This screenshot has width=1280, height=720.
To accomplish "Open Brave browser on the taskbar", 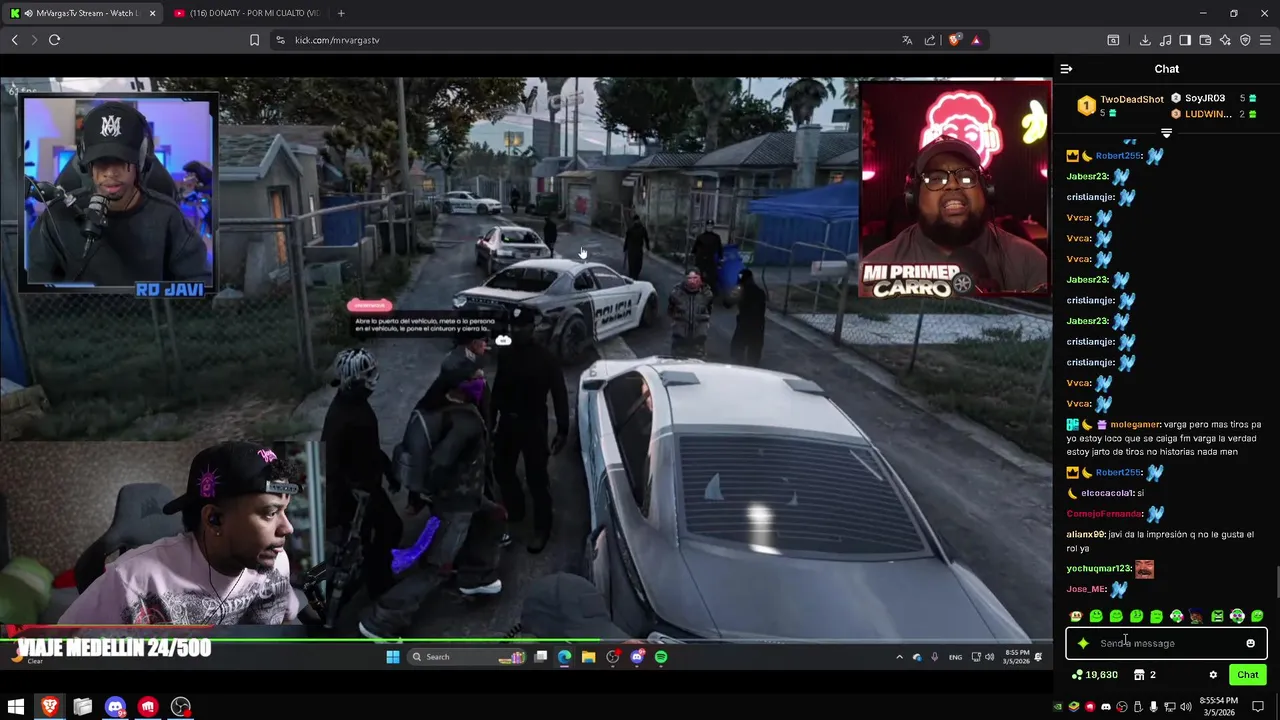I will pos(49,707).
